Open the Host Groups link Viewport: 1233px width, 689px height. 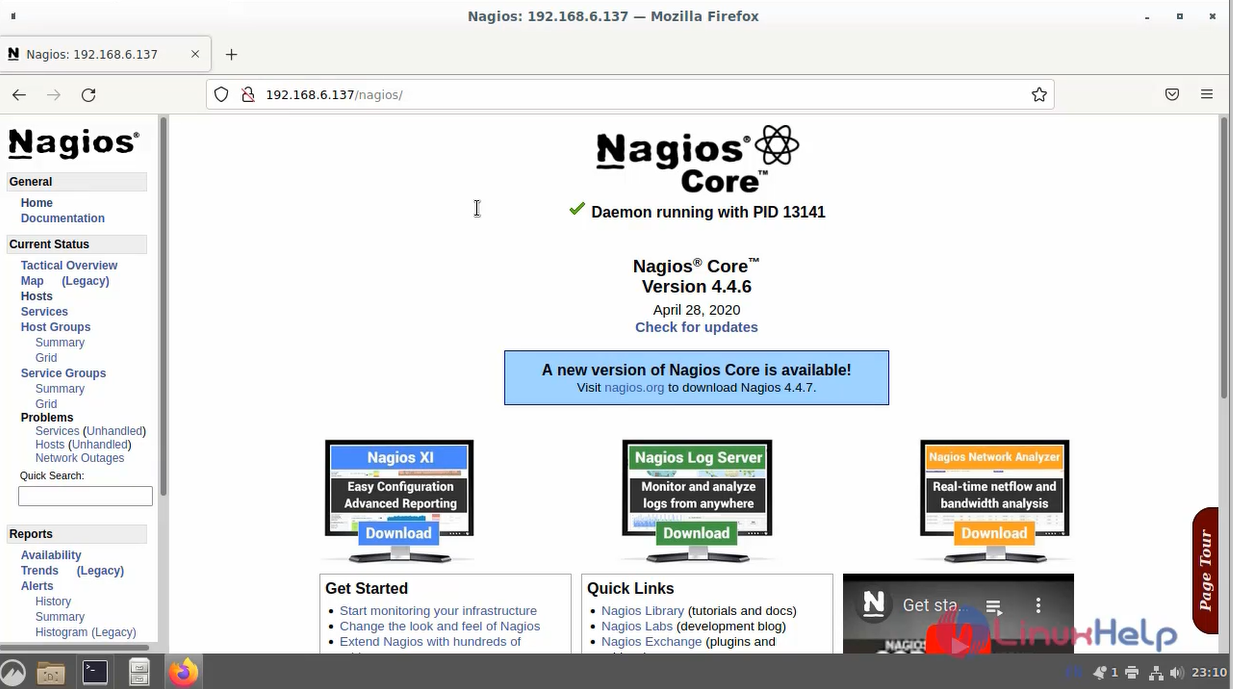point(56,327)
